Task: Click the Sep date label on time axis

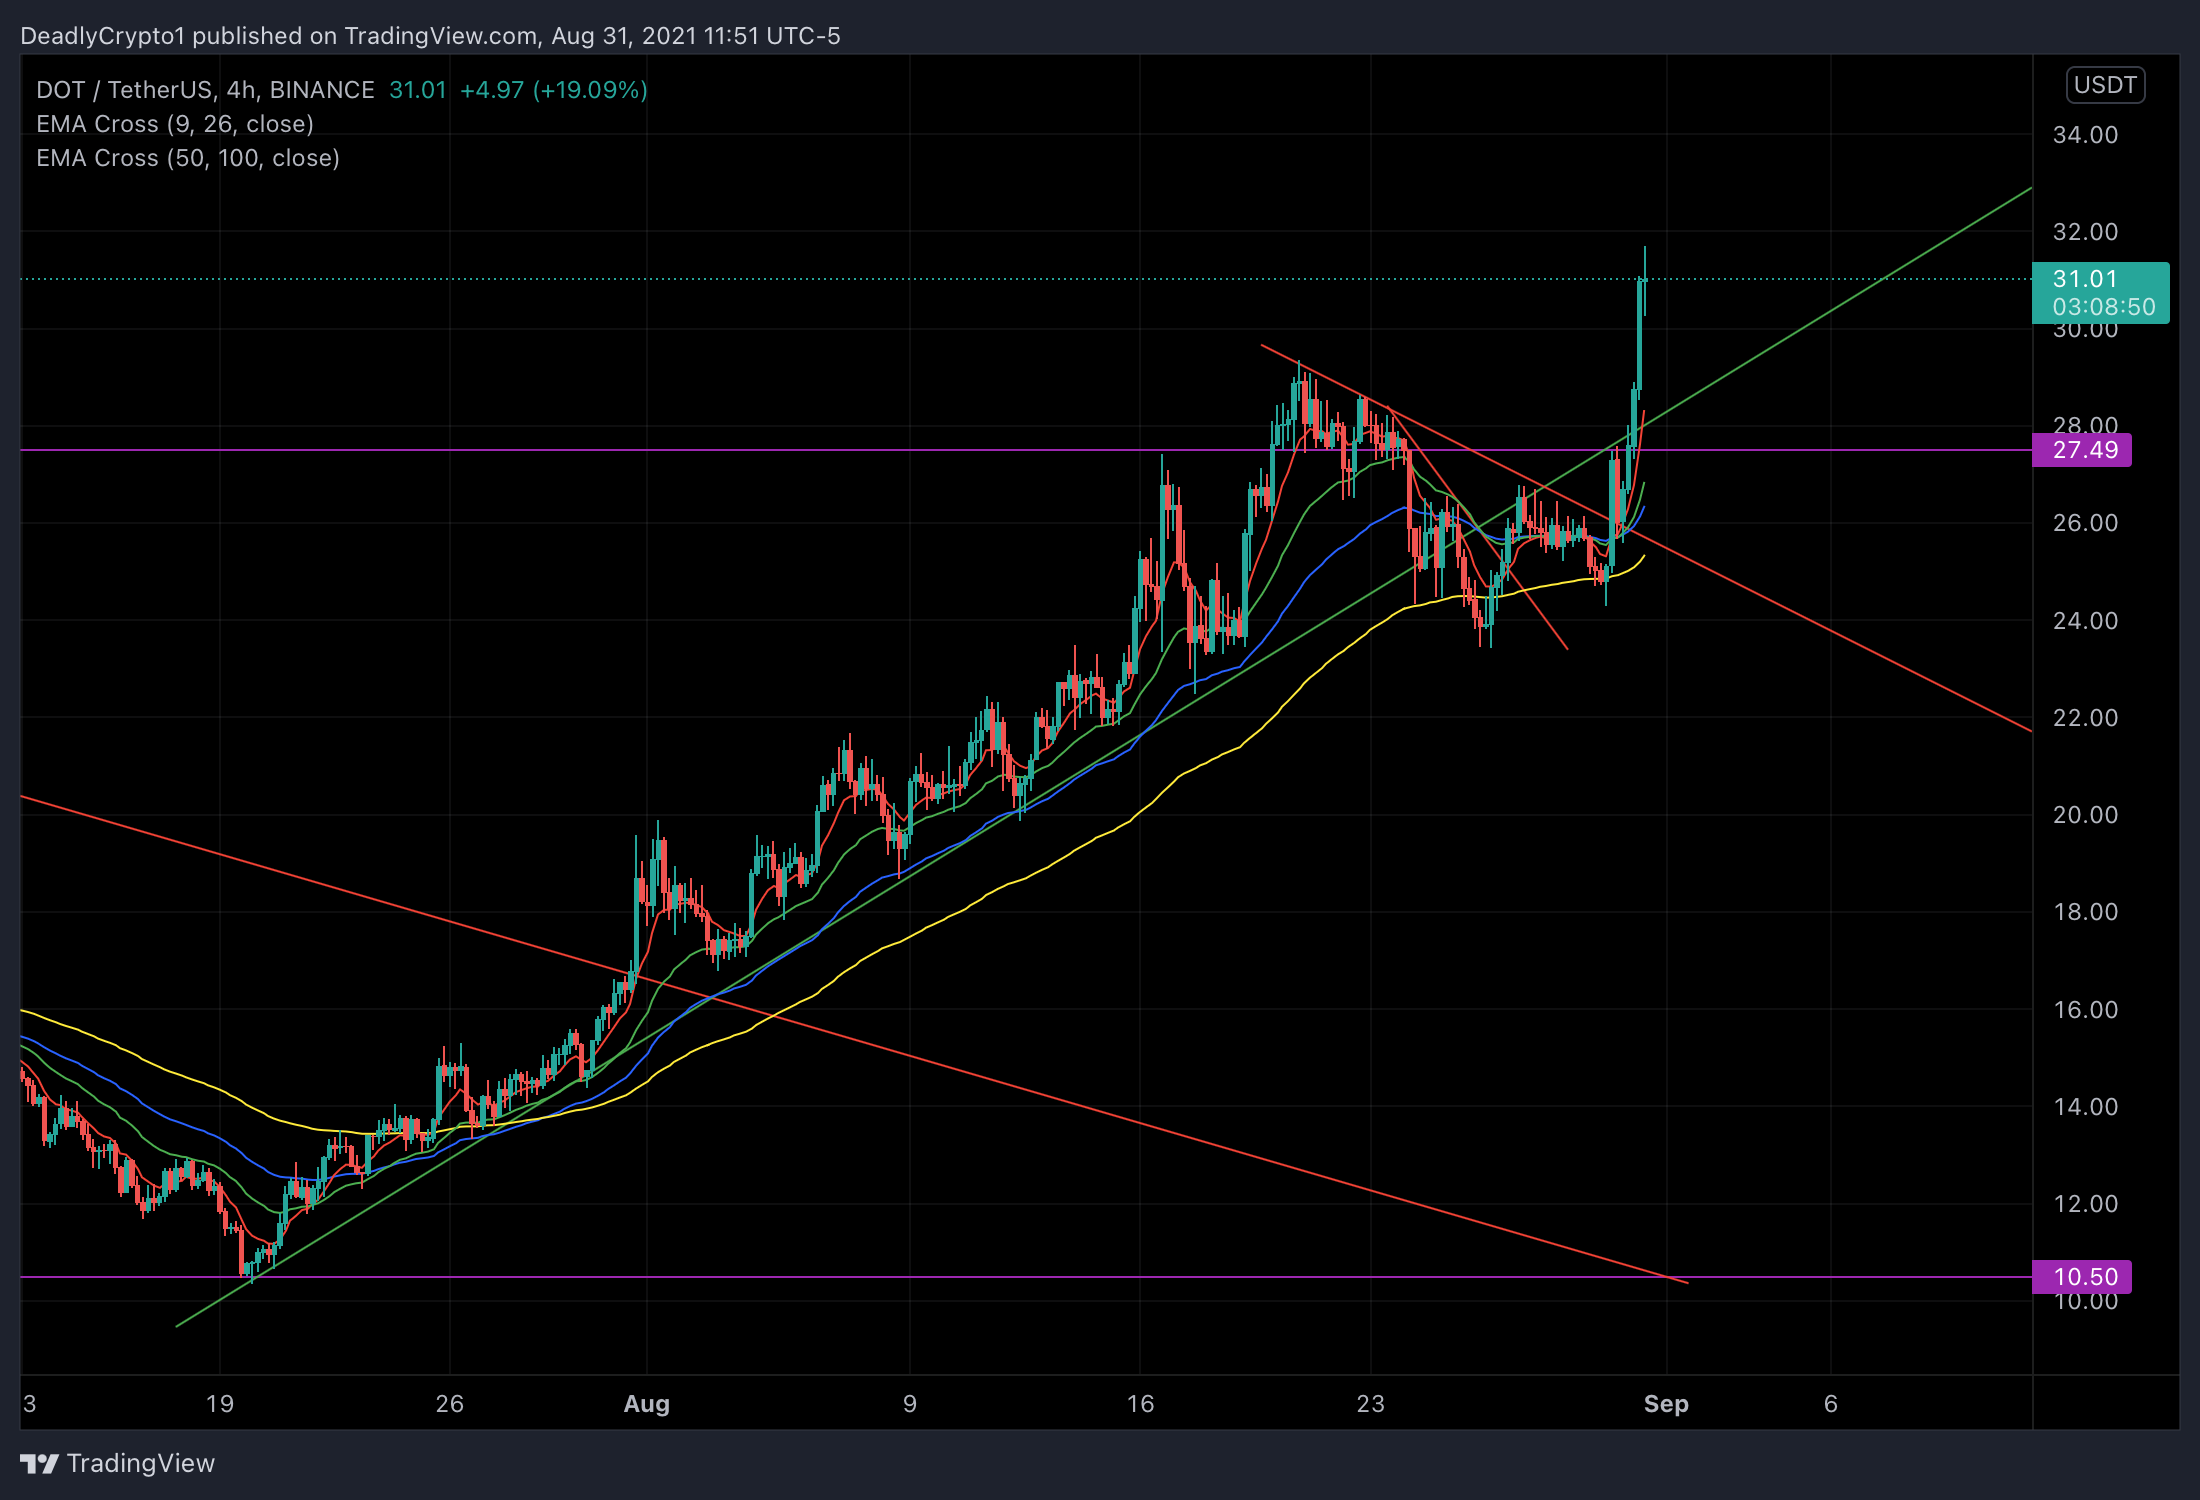Action: 1666,1404
